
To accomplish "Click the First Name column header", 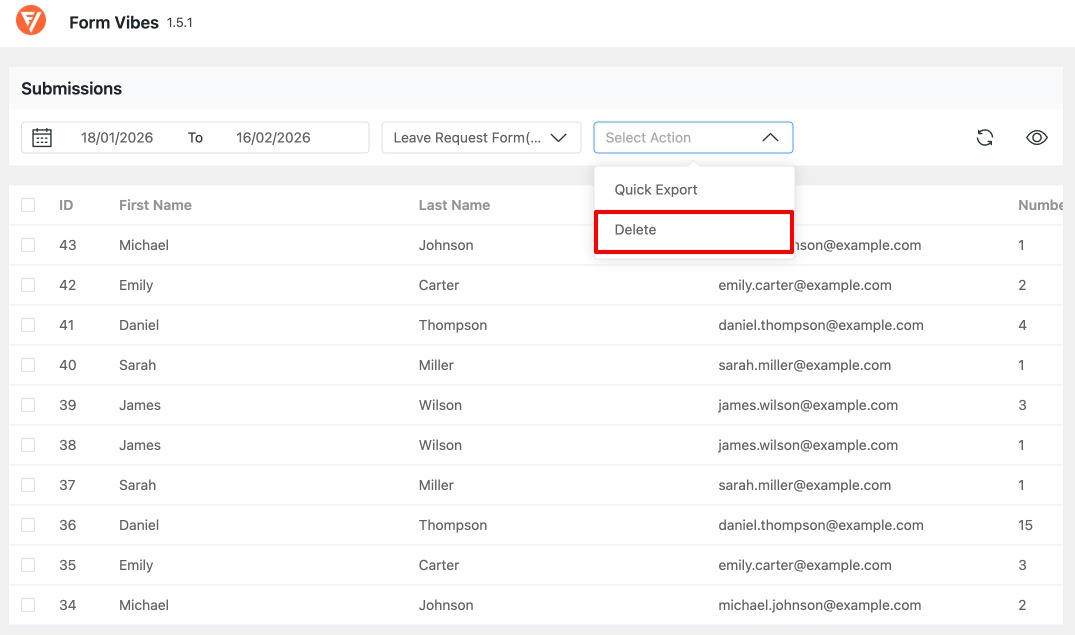I will click(155, 205).
